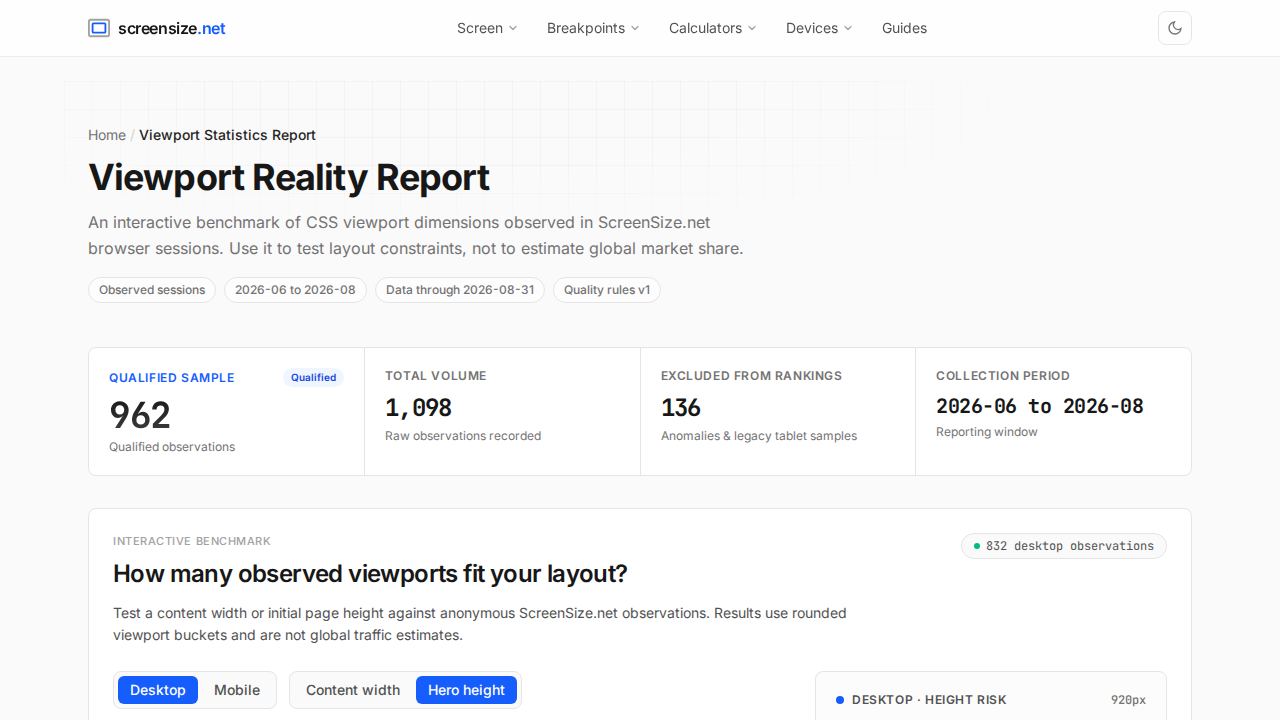Click the Data through 2026-08-31 tag
Screen dimensions: 1280x720
tap(460, 290)
